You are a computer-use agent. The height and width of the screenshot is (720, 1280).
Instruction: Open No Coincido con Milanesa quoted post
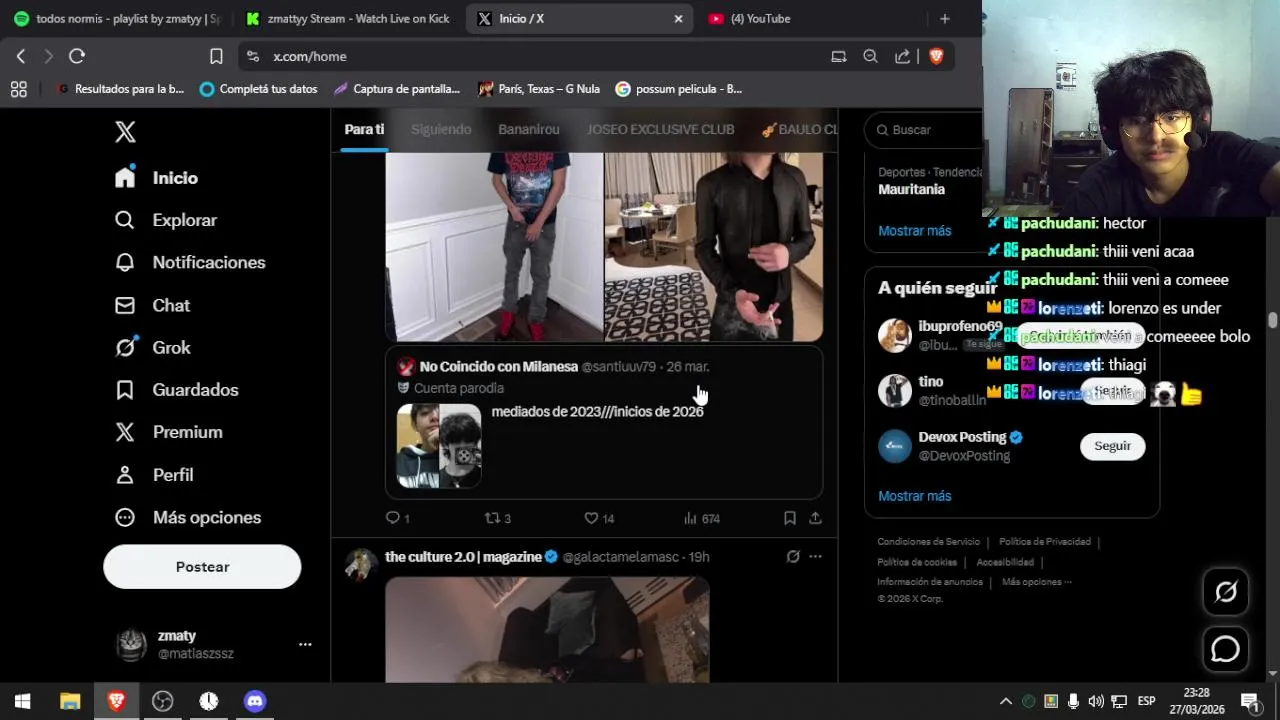604,422
